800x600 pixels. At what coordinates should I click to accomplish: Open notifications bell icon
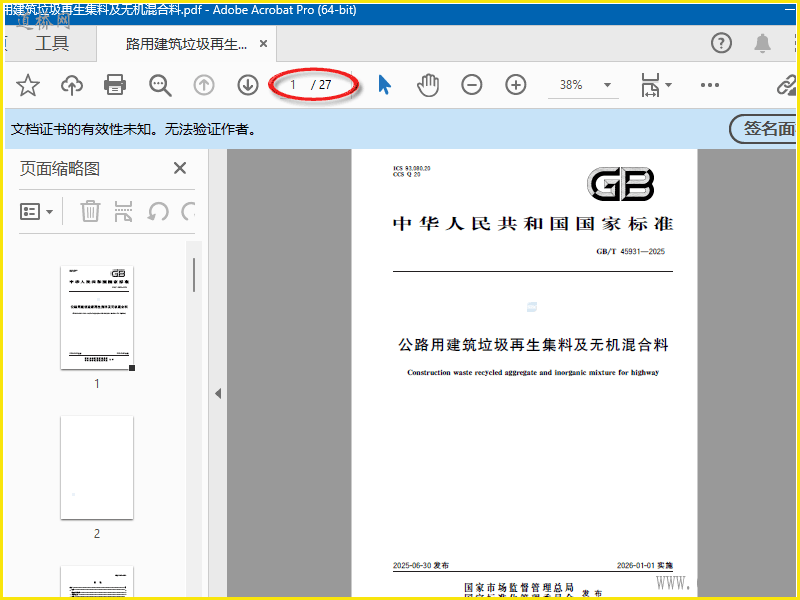point(762,43)
